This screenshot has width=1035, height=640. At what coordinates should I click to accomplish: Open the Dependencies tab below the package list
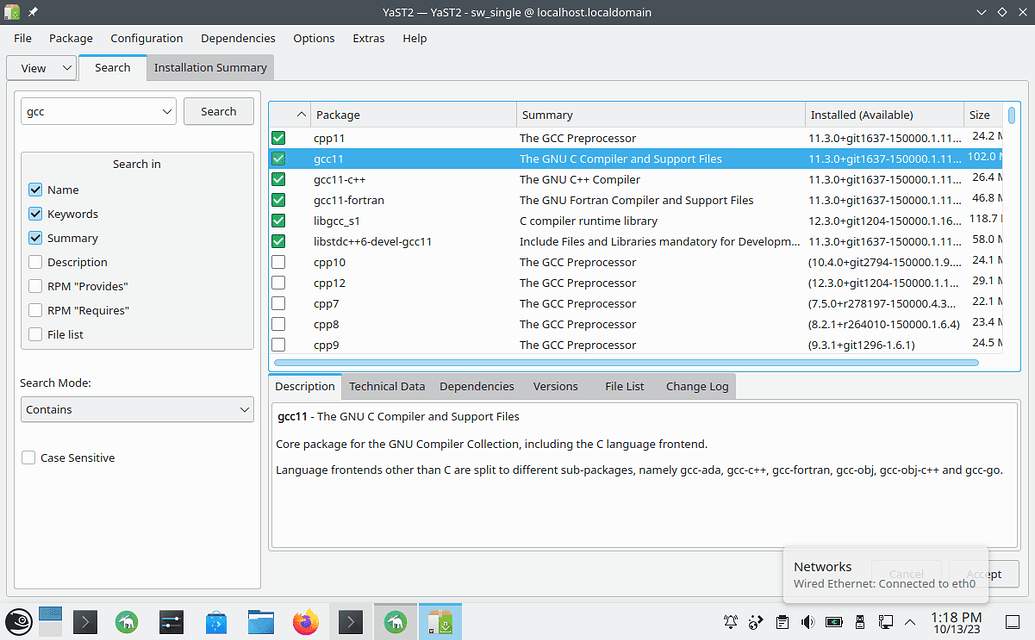click(x=477, y=387)
